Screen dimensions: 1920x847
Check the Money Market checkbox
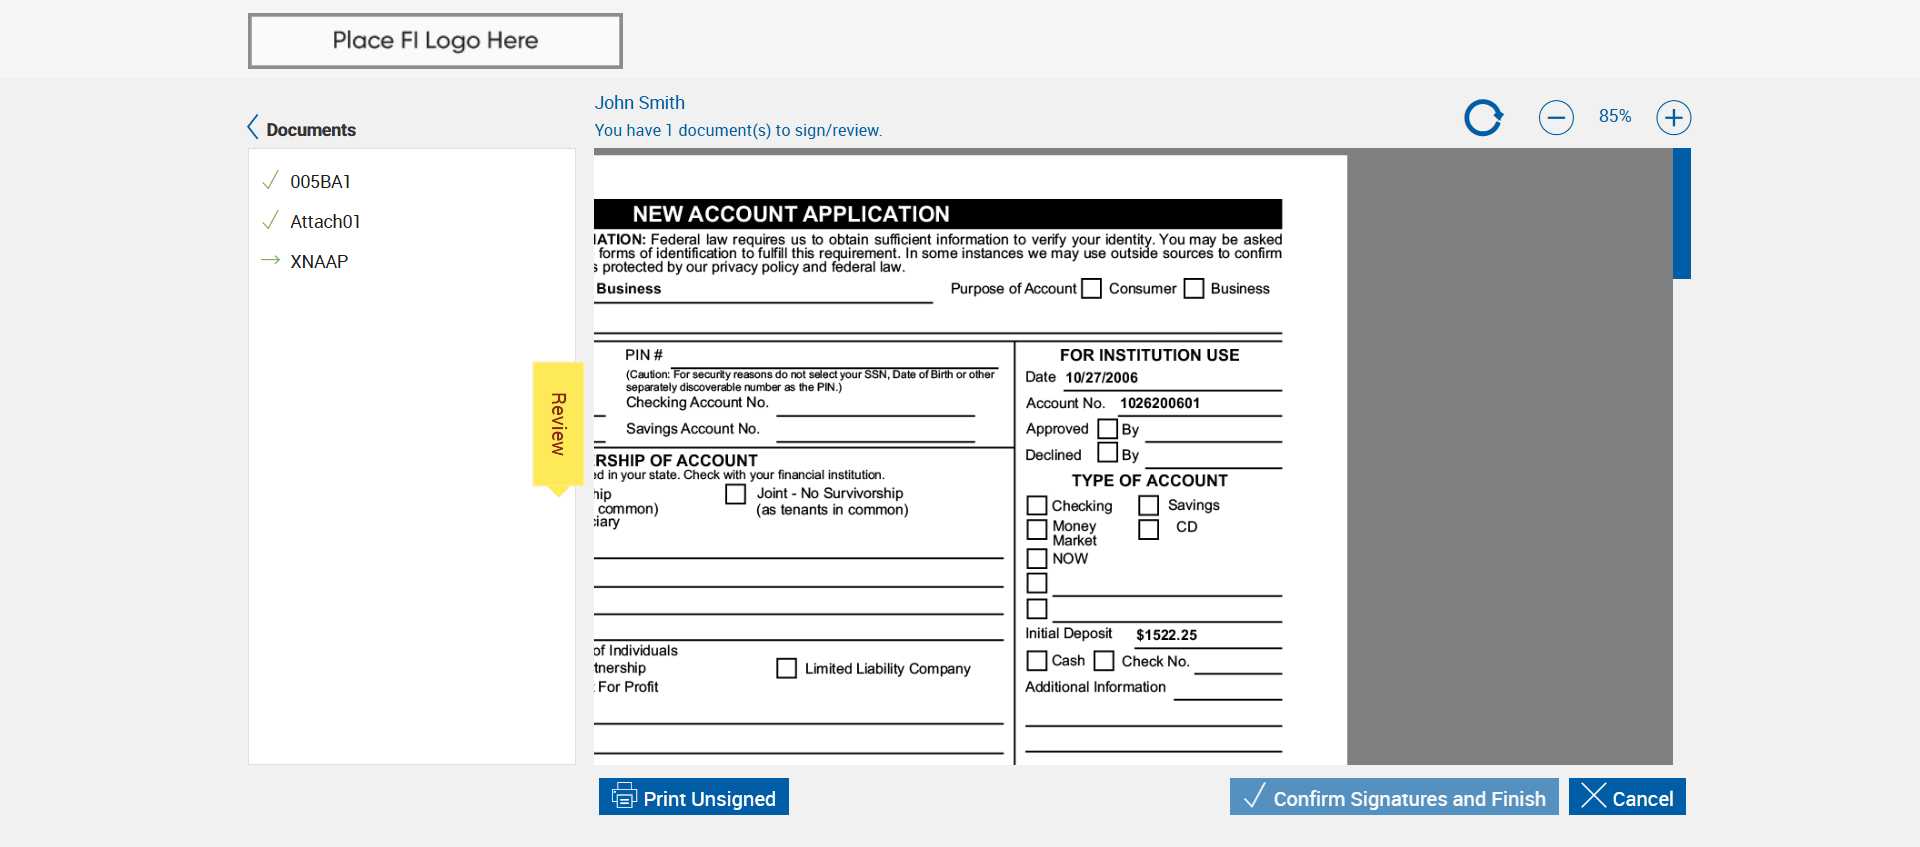coord(1037,529)
